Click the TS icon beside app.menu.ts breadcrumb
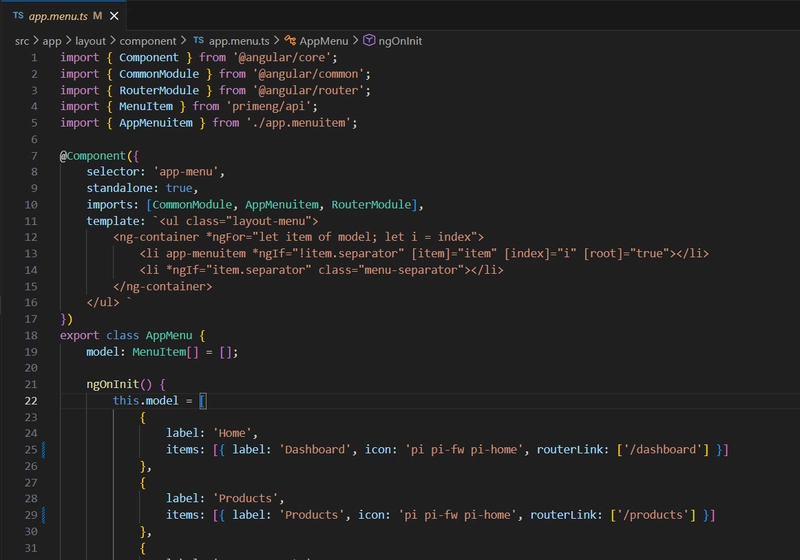The image size is (800, 560). coord(198,41)
